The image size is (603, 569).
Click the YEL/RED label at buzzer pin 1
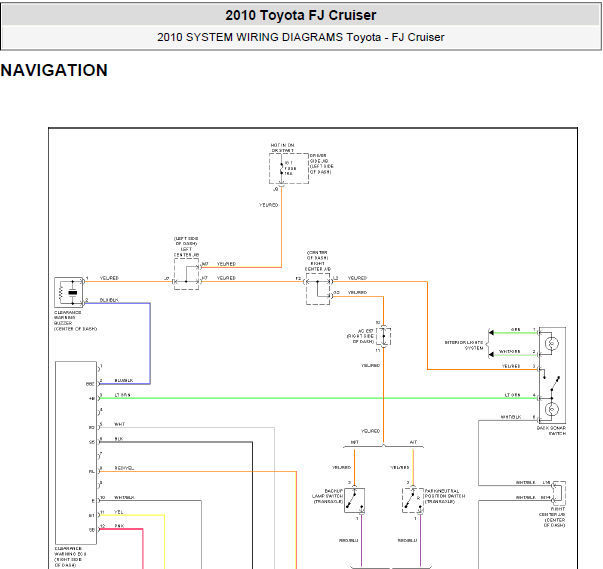(109, 278)
